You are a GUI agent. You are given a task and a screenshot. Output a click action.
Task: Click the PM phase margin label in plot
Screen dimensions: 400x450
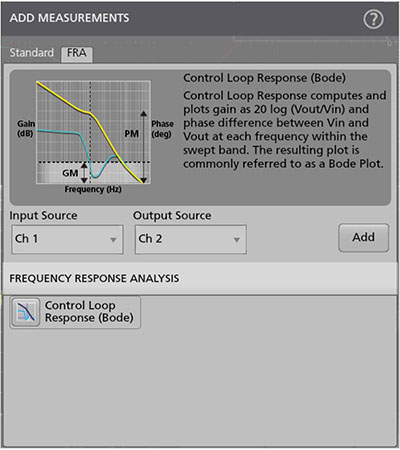tap(132, 134)
